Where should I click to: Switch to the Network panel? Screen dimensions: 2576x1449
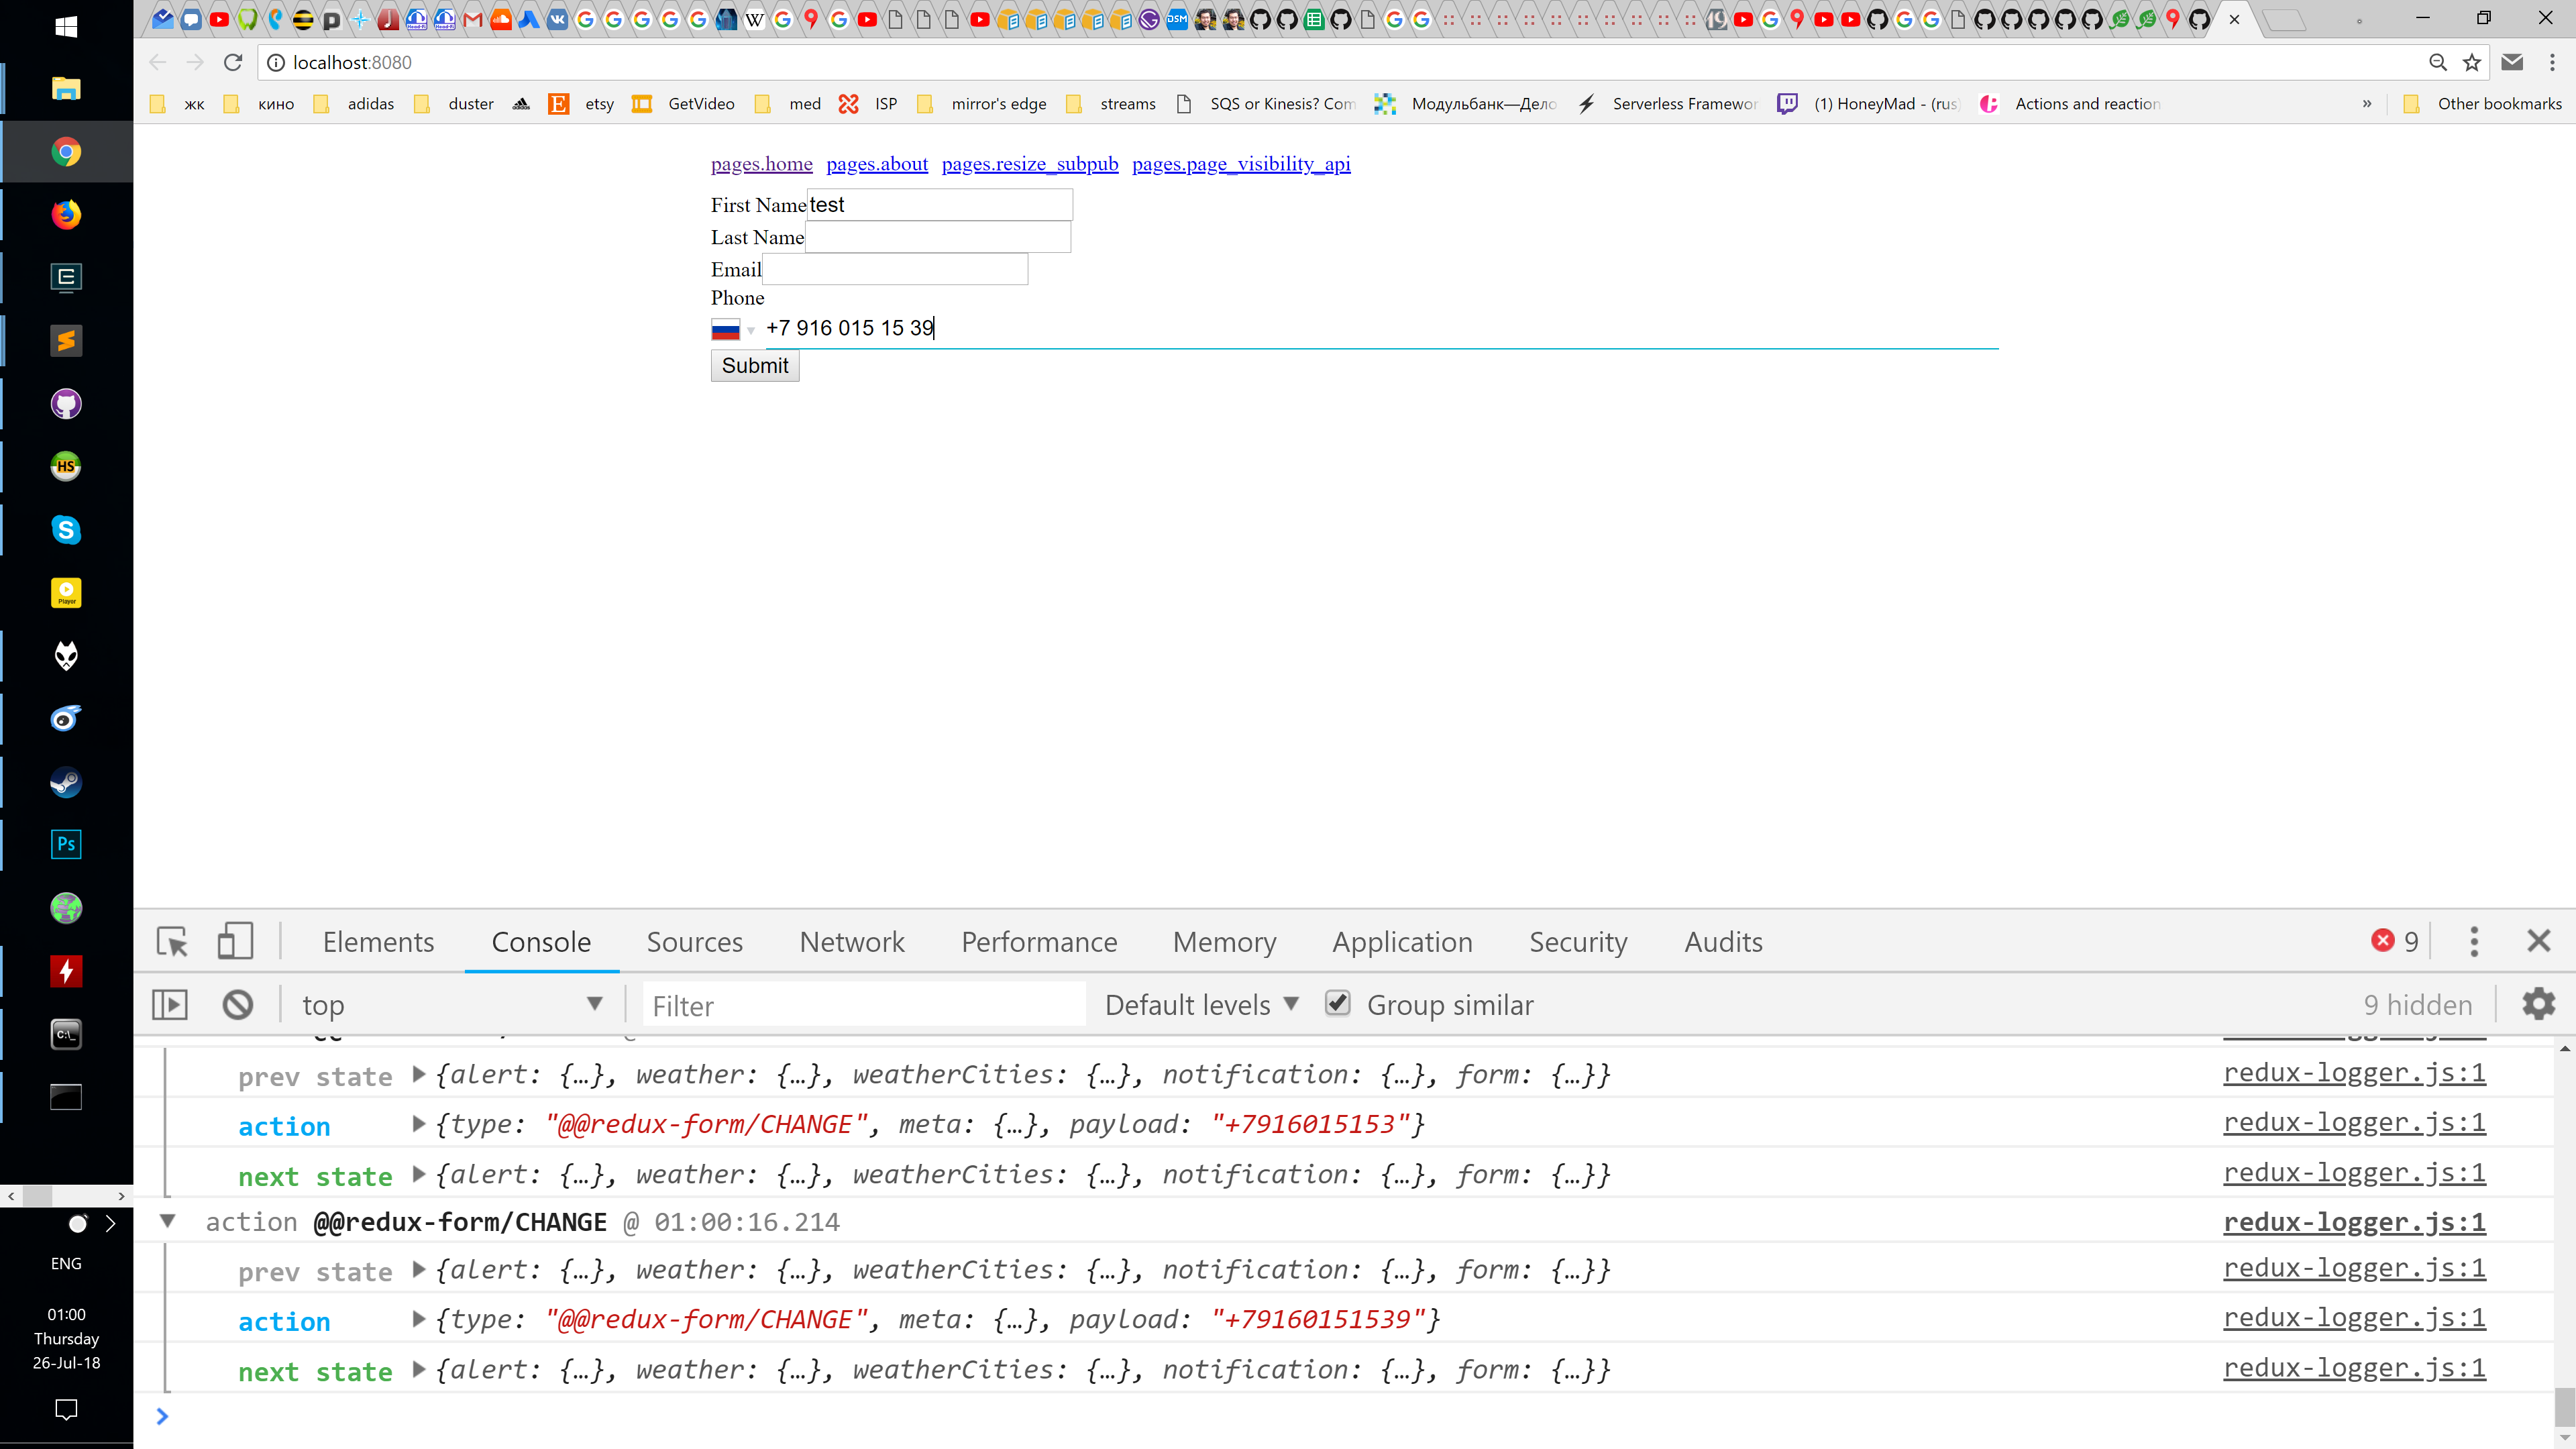852,941
